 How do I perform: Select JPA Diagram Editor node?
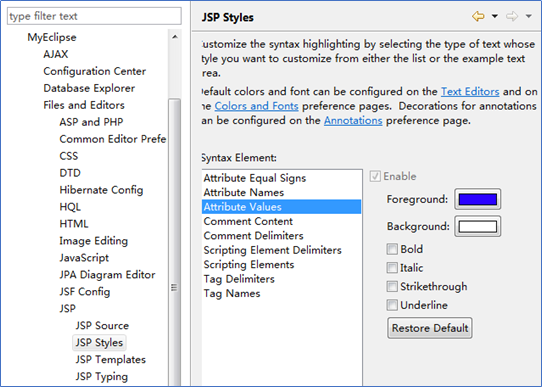click(107, 274)
